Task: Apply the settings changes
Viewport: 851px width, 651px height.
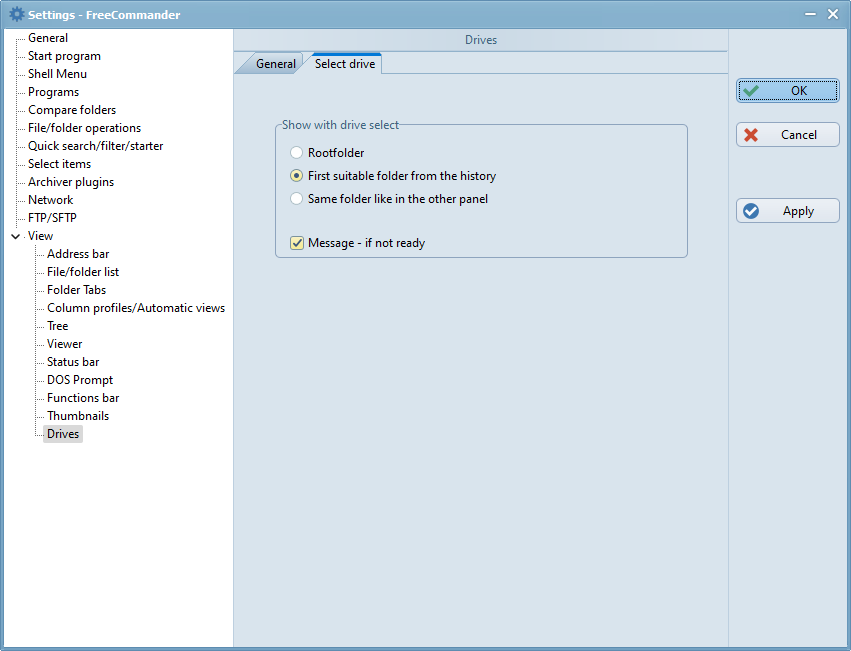Action: pos(788,211)
